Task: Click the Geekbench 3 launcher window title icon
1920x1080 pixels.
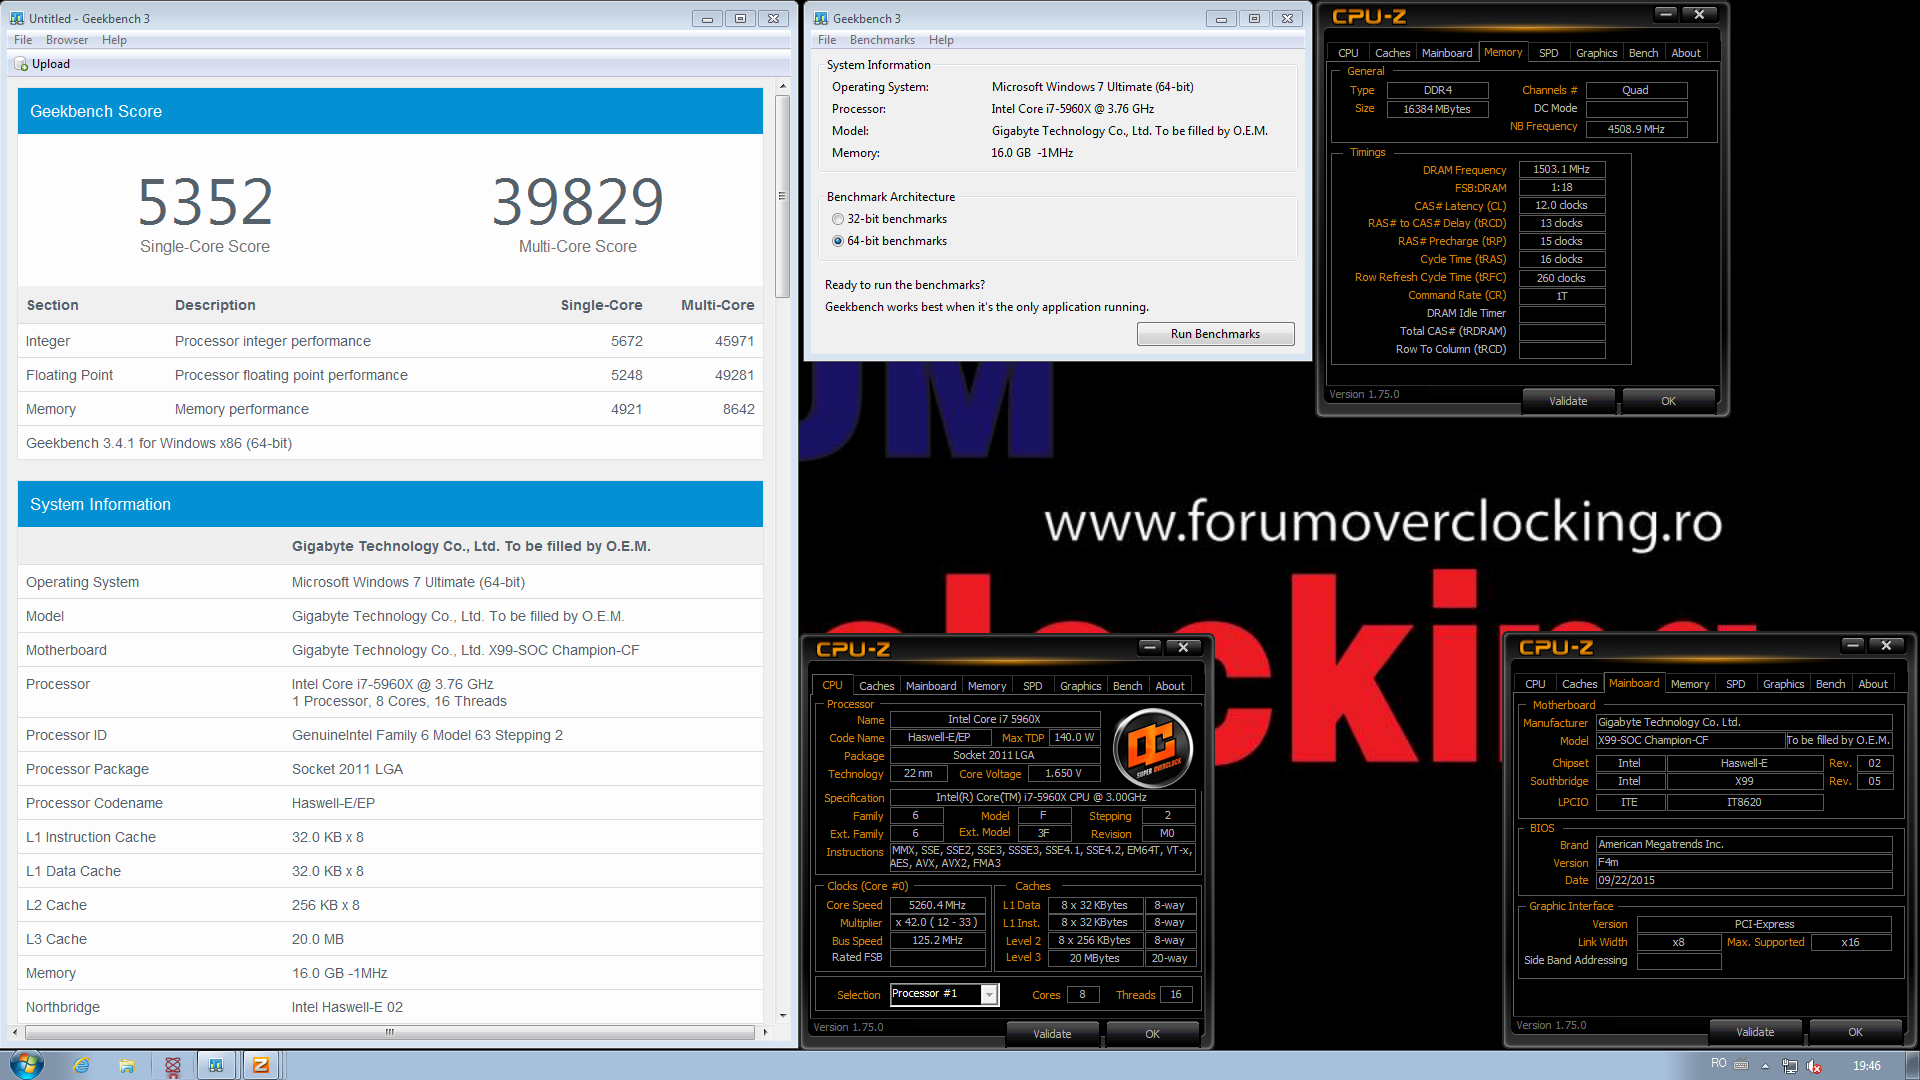Action: 820,18
